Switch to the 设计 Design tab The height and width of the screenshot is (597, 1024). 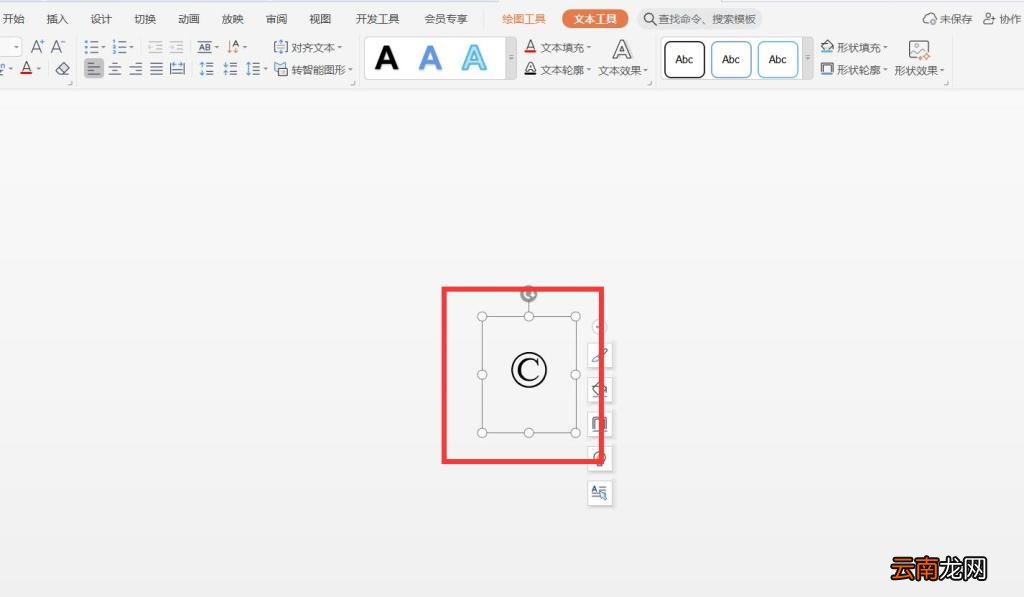click(101, 19)
